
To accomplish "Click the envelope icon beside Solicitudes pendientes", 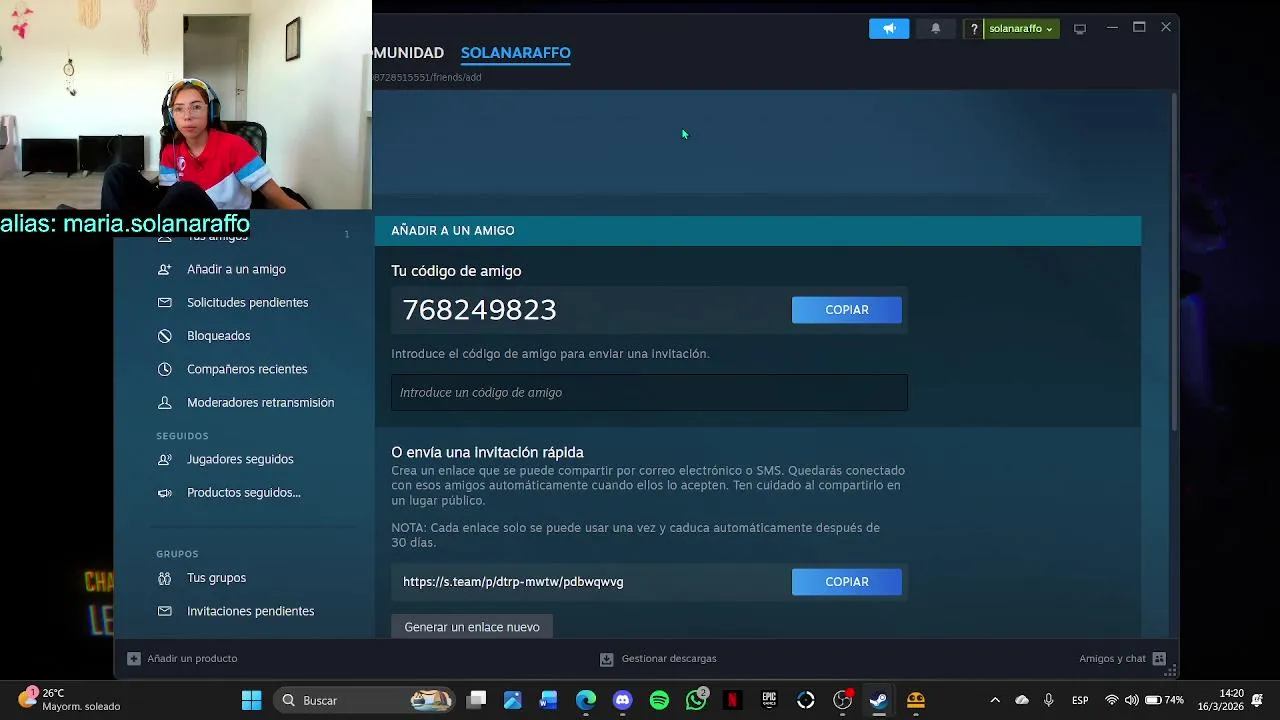I will coord(165,302).
